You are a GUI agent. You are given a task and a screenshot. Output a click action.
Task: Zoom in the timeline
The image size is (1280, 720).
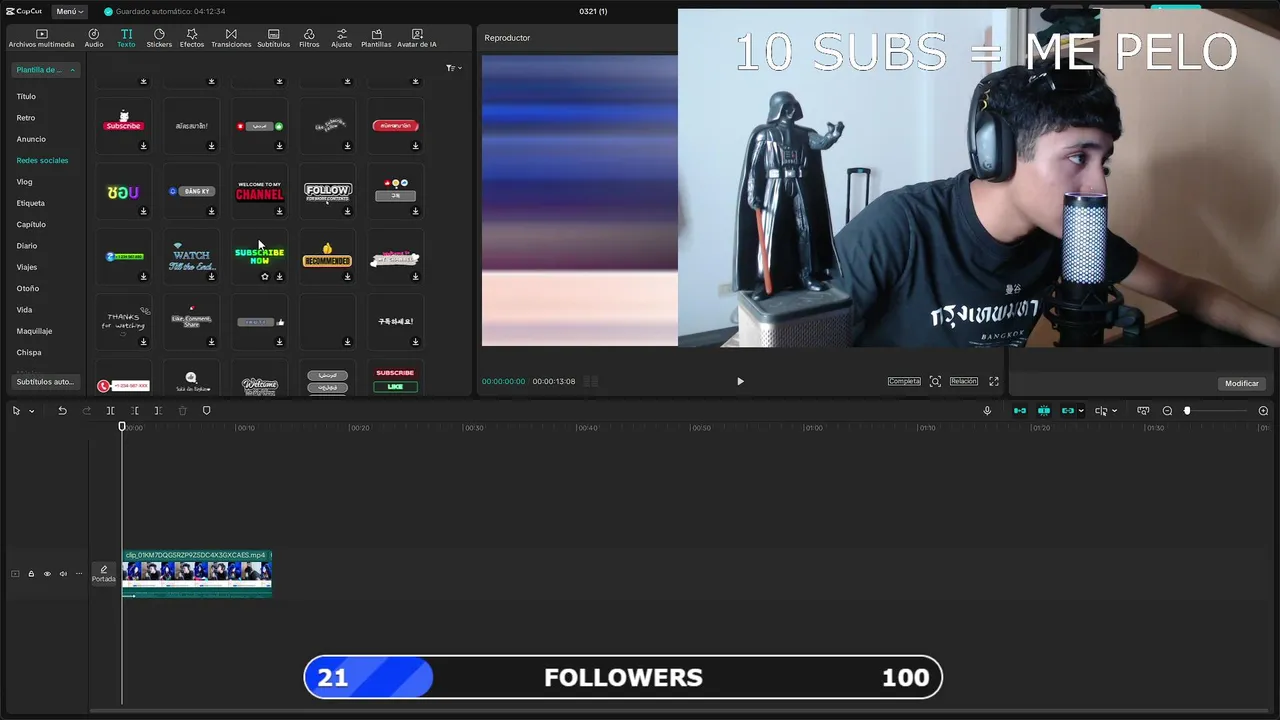coord(1263,411)
